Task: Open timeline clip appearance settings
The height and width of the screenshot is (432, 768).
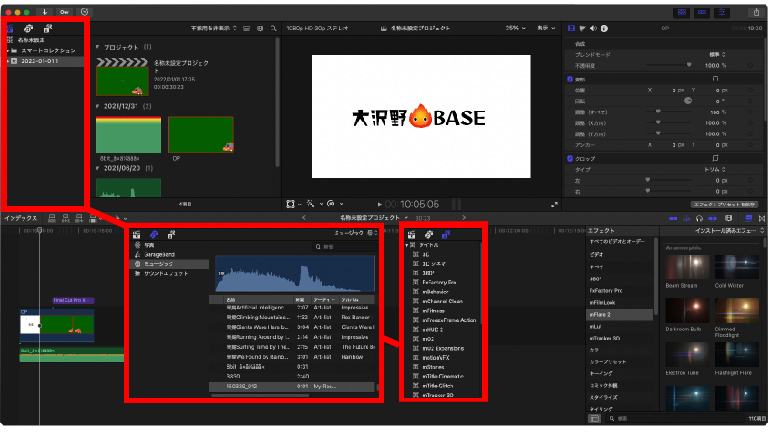Action: click(x=728, y=218)
